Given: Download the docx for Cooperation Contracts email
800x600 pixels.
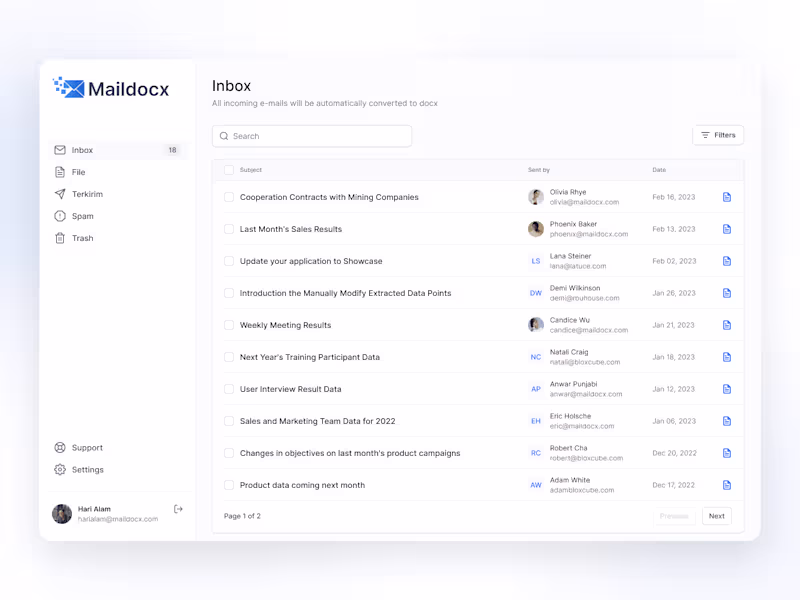Looking at the screenshot, I should (727, 196).
